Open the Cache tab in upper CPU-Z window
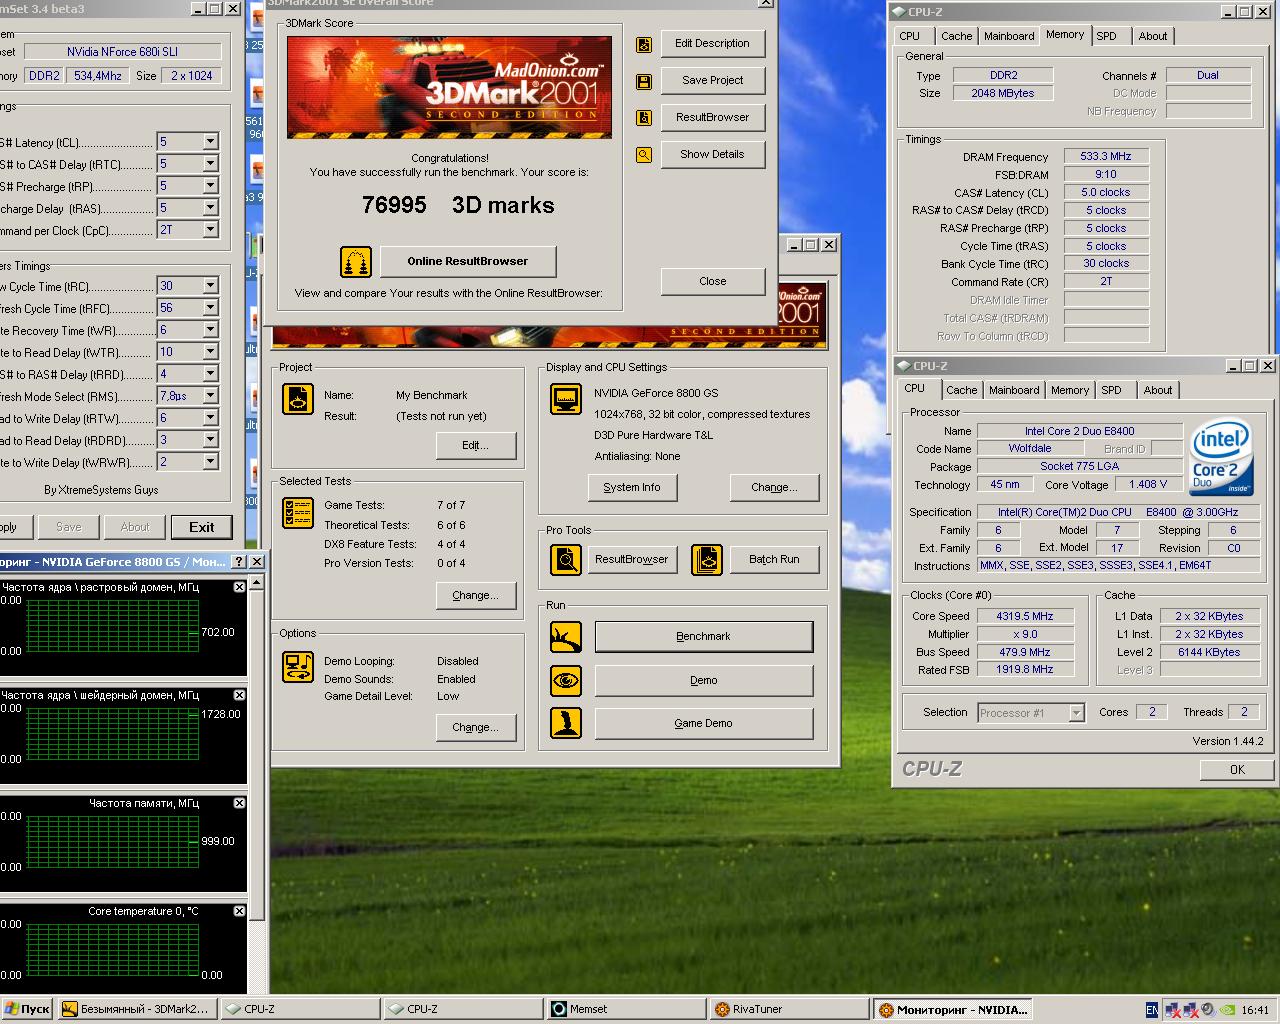Image resolution: width=1280 pixels, height=1024 pixels. (x=956, y=36)
